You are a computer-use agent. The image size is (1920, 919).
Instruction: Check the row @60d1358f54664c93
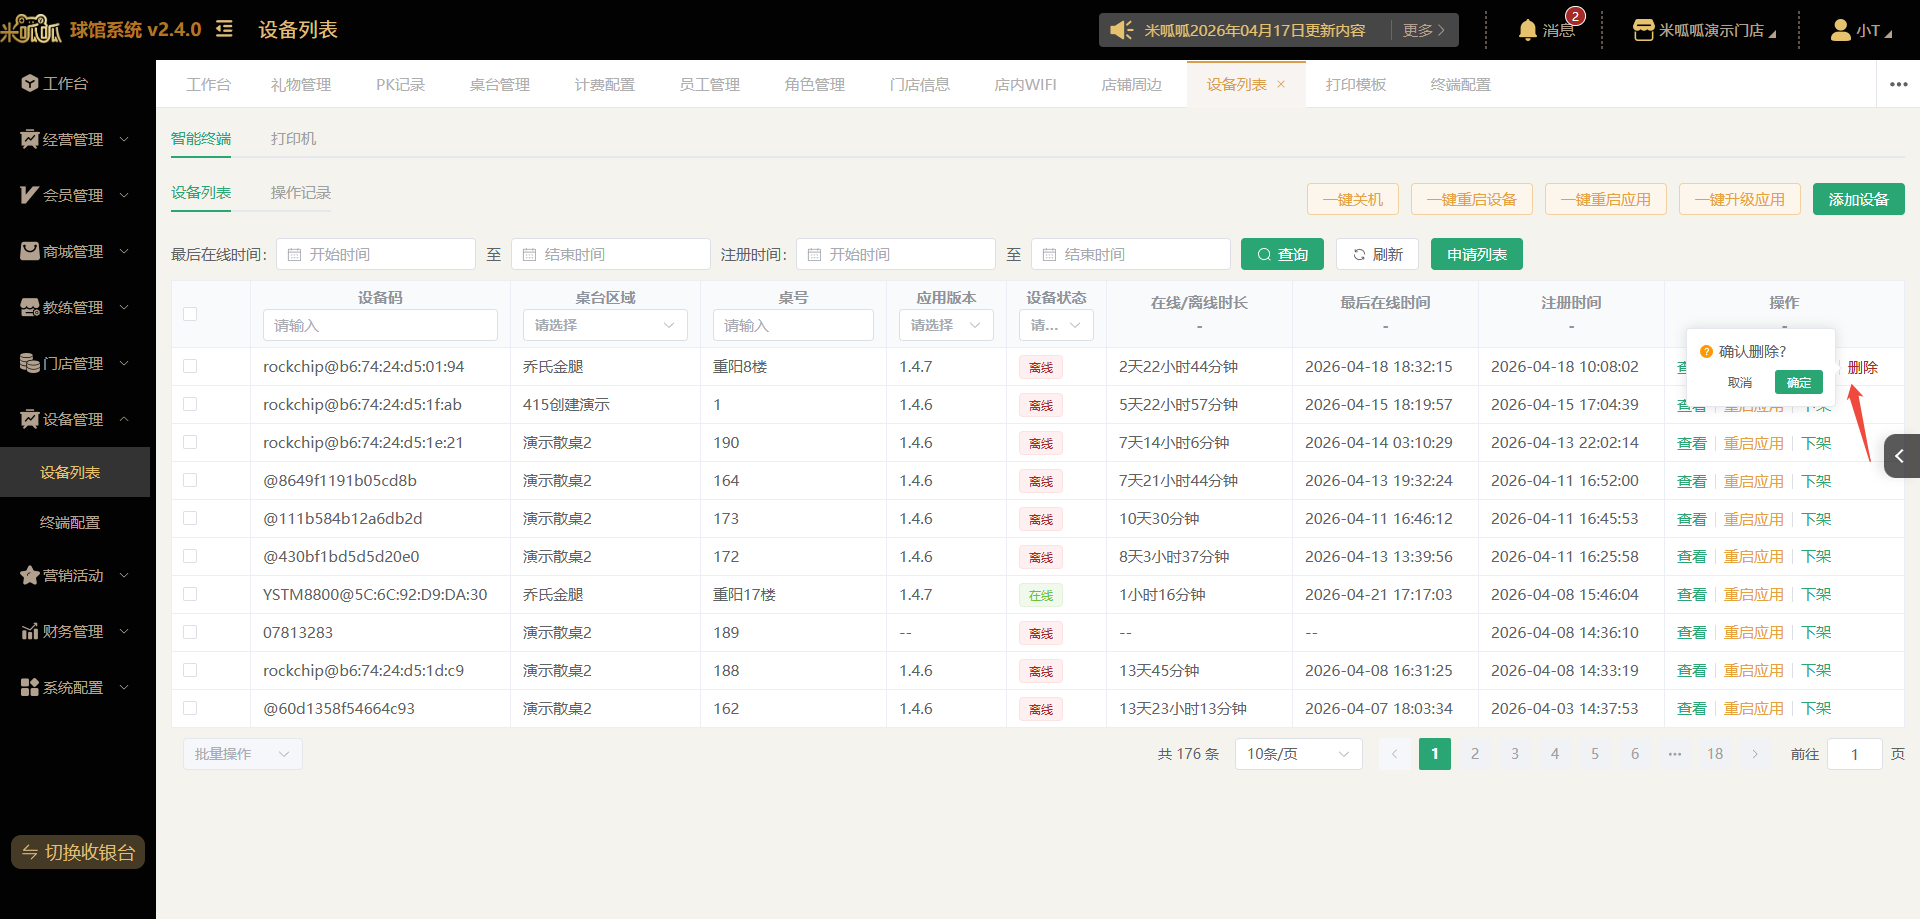tap(190, 708)
